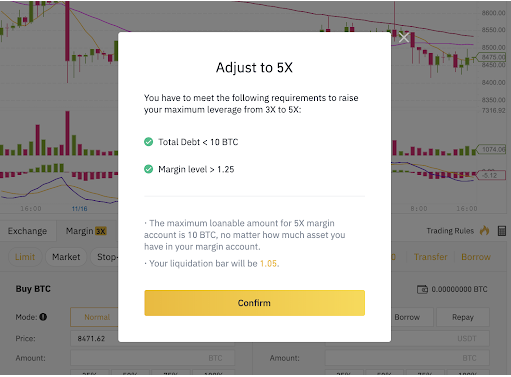
Task: Click the Margin level green checkmark icon
Action: pyautogui.click(x=148, y=169)
